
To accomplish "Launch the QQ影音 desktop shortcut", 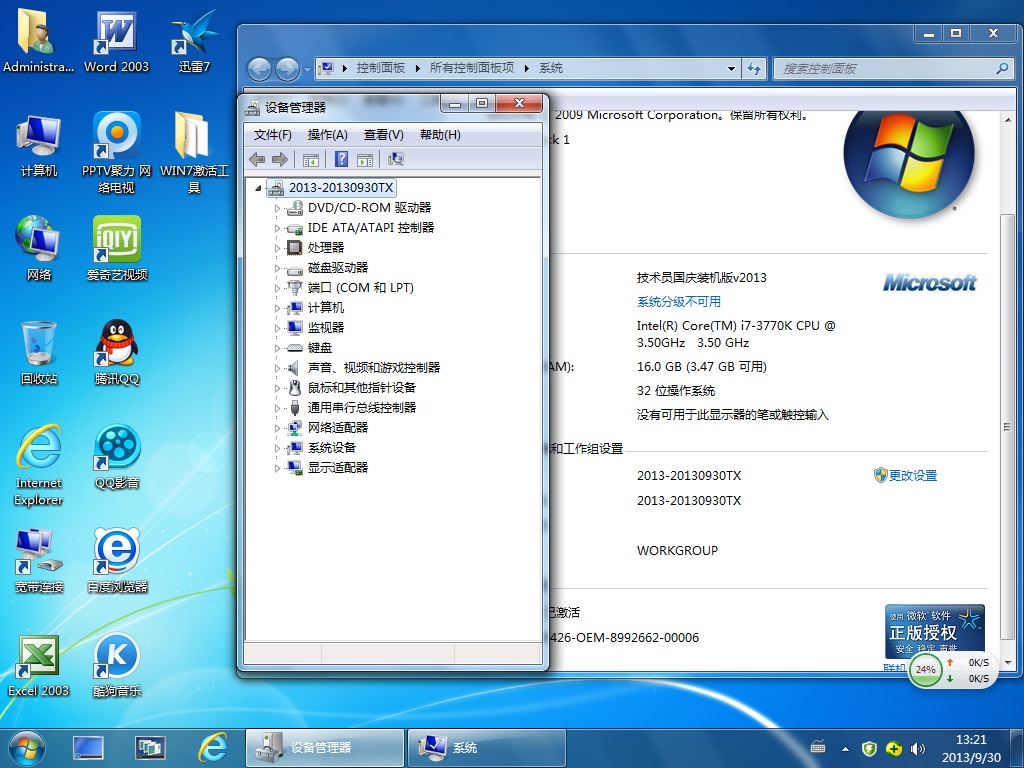I will point(116,456).
